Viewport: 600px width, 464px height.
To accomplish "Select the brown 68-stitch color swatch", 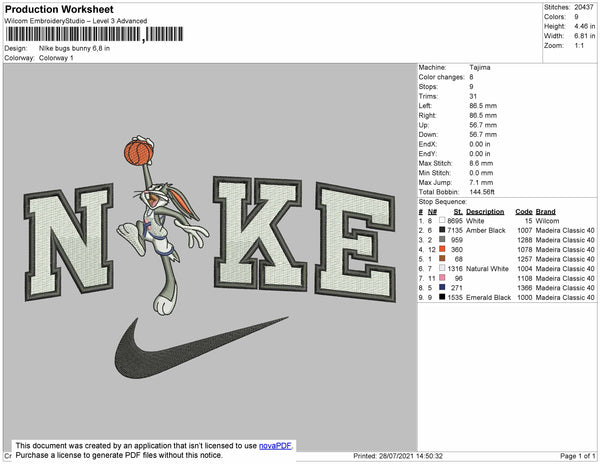I will [442, 259].
